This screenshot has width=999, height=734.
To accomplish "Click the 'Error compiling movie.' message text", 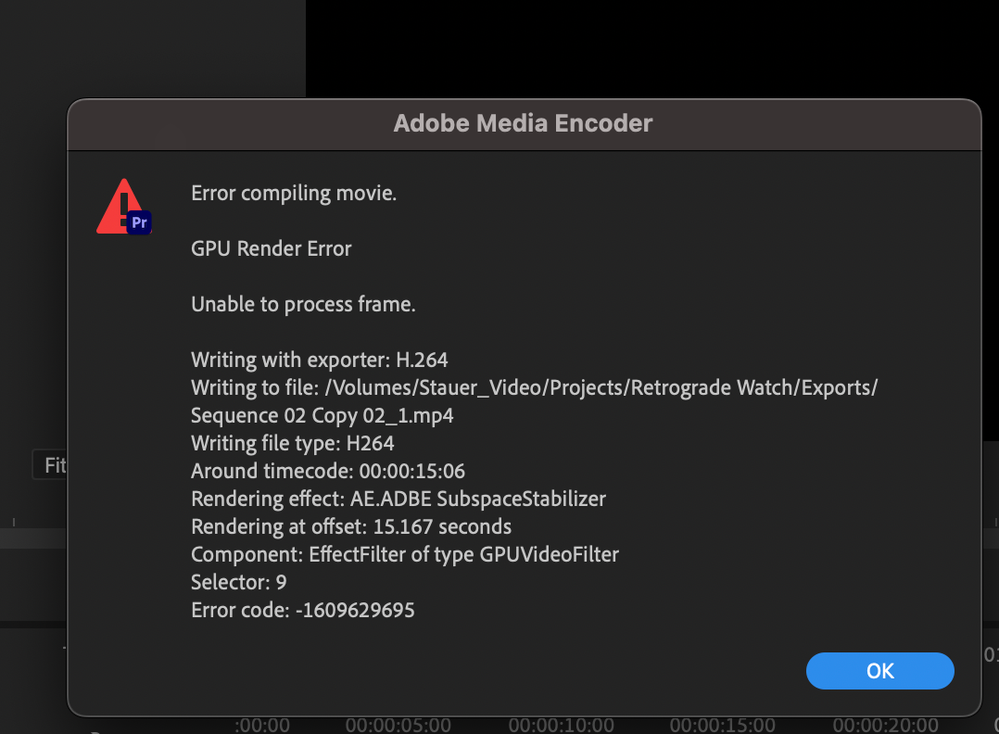I will [294, 194].
